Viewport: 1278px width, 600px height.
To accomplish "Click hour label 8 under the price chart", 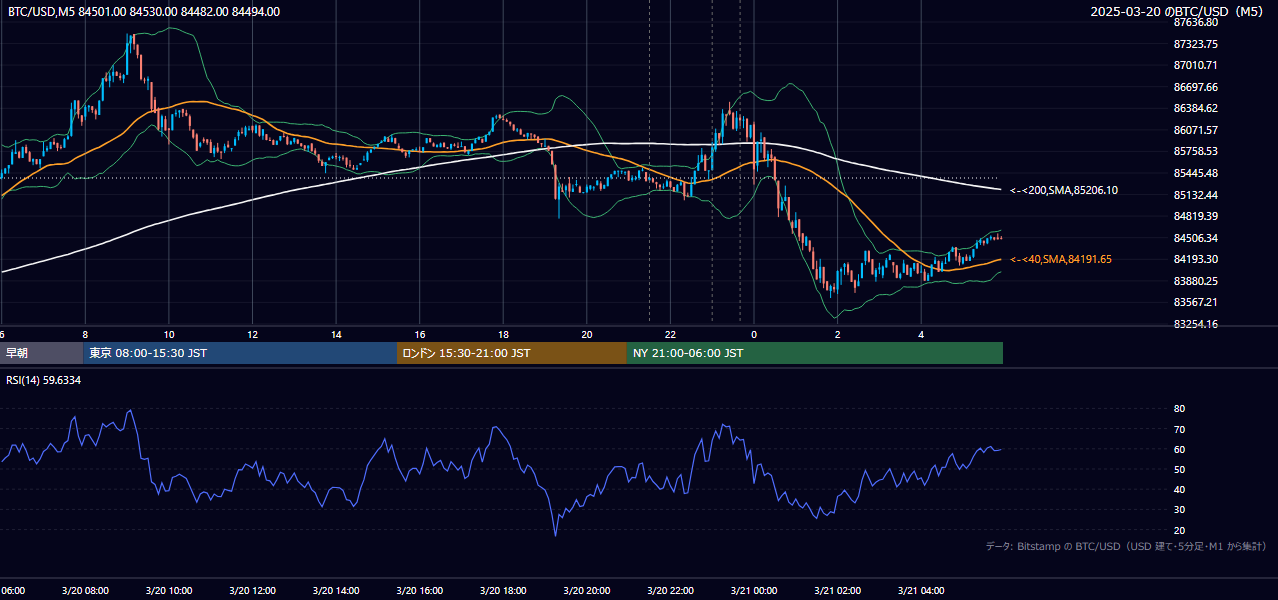I will click(85, 335).
